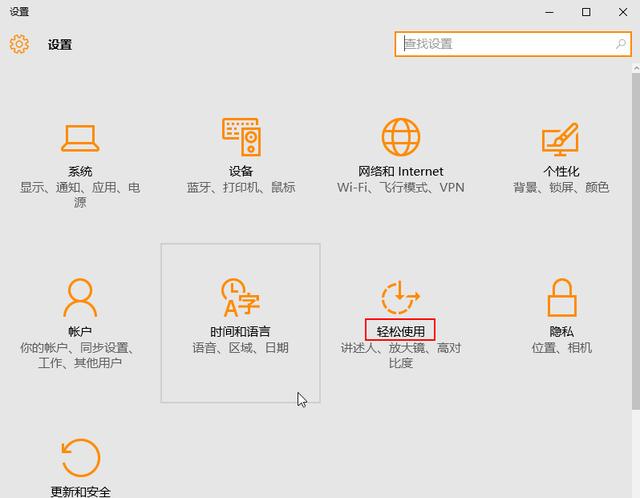Screen dimensions: 640x498
Task: Click the 隐私 label
Action: (x=561, y=331)
